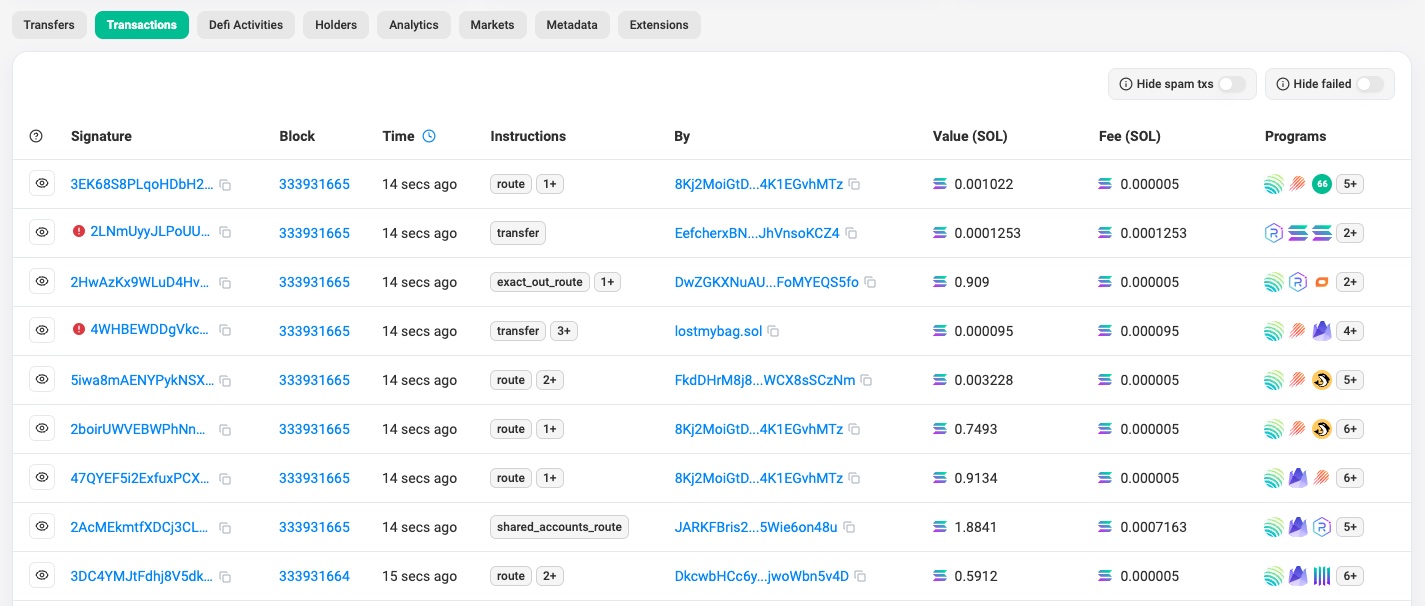Copy lostmybag.sol address with the copy icon
Image resolution: width=1425 pixels, height=606 pixels.
point(773,332)
